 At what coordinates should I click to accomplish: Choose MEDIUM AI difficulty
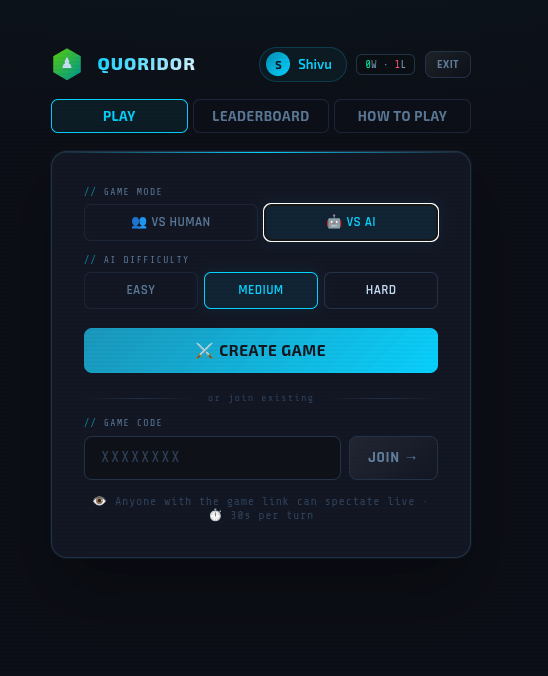261,290
